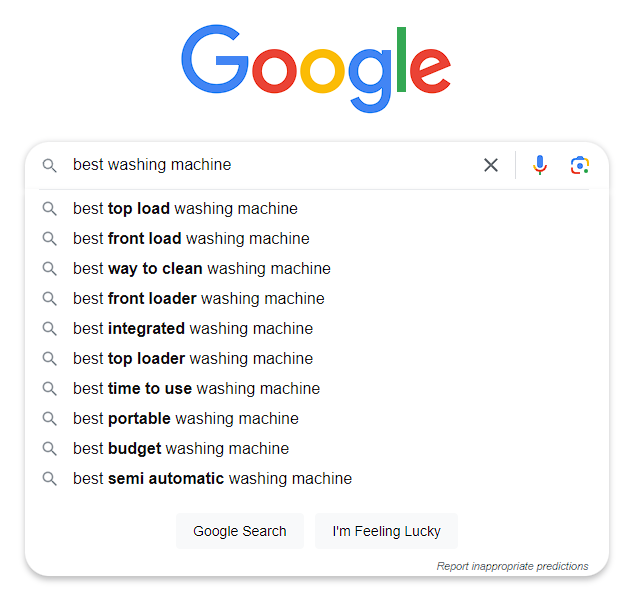
Task: Pick 'best way to clean washing machine'
Action: (201, 269)
